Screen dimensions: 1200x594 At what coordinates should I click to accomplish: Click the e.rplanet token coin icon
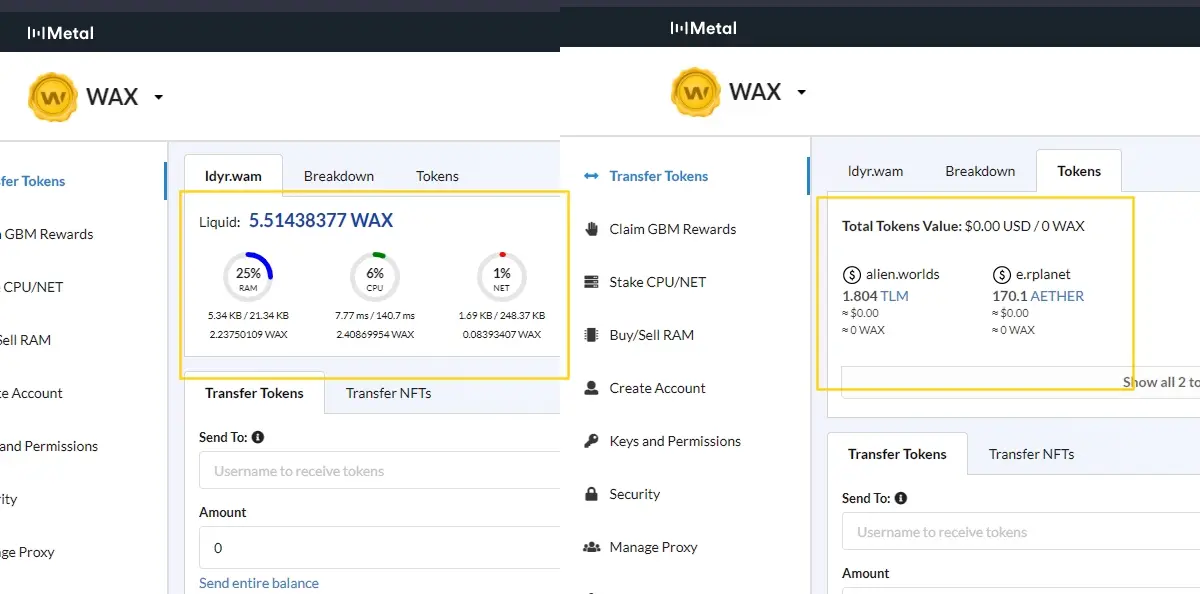1001,274
